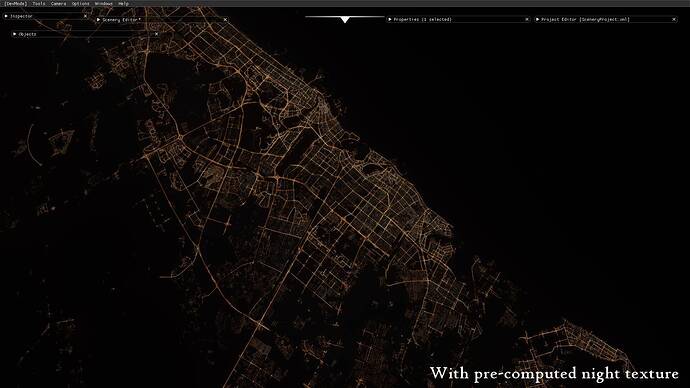Click the Scenery Editor panel title

[x=121, y=20]
